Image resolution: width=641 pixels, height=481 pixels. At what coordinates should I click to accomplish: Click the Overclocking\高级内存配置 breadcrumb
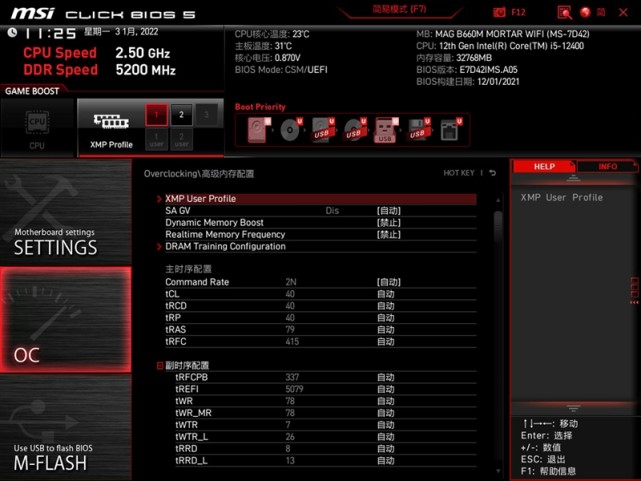click(x=199, y=174)
